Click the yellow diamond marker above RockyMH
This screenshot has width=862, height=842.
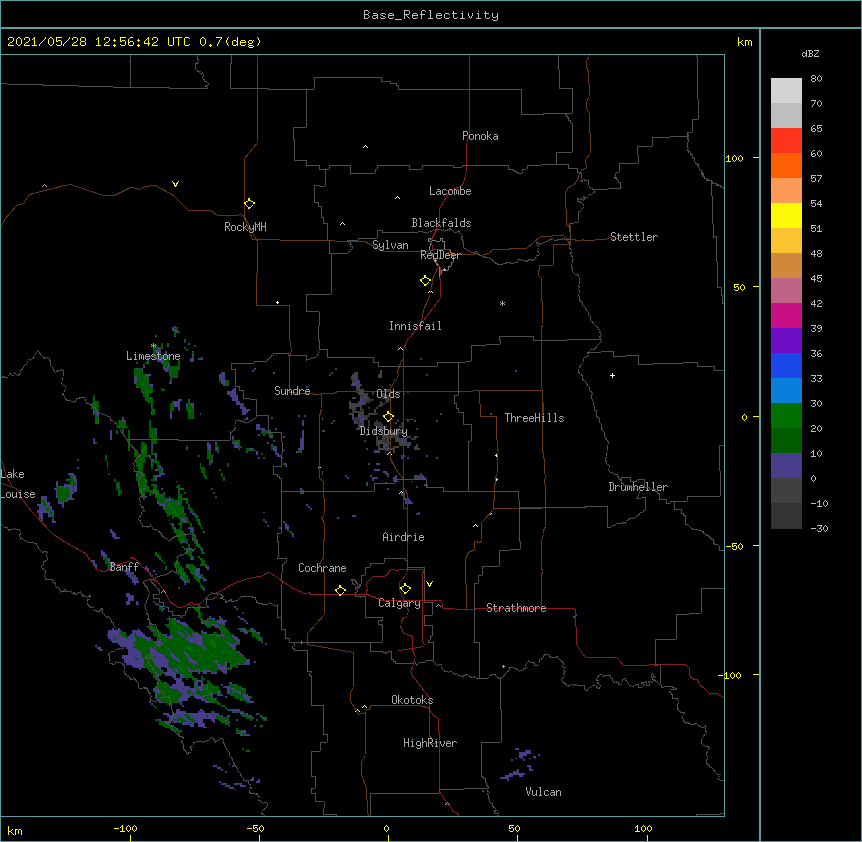(x=249, y=204)
